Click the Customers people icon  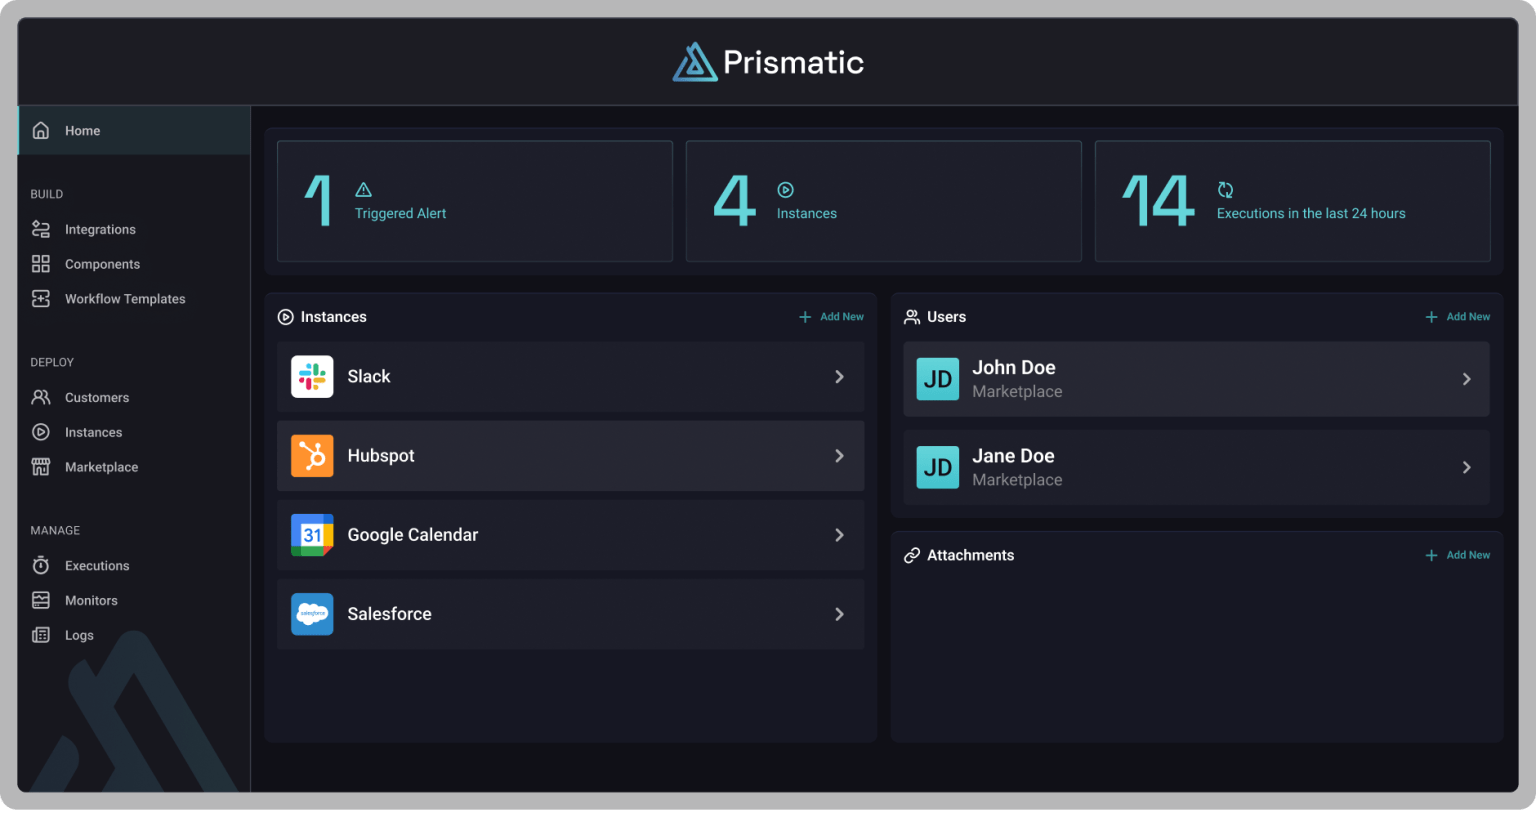[41, 397]
